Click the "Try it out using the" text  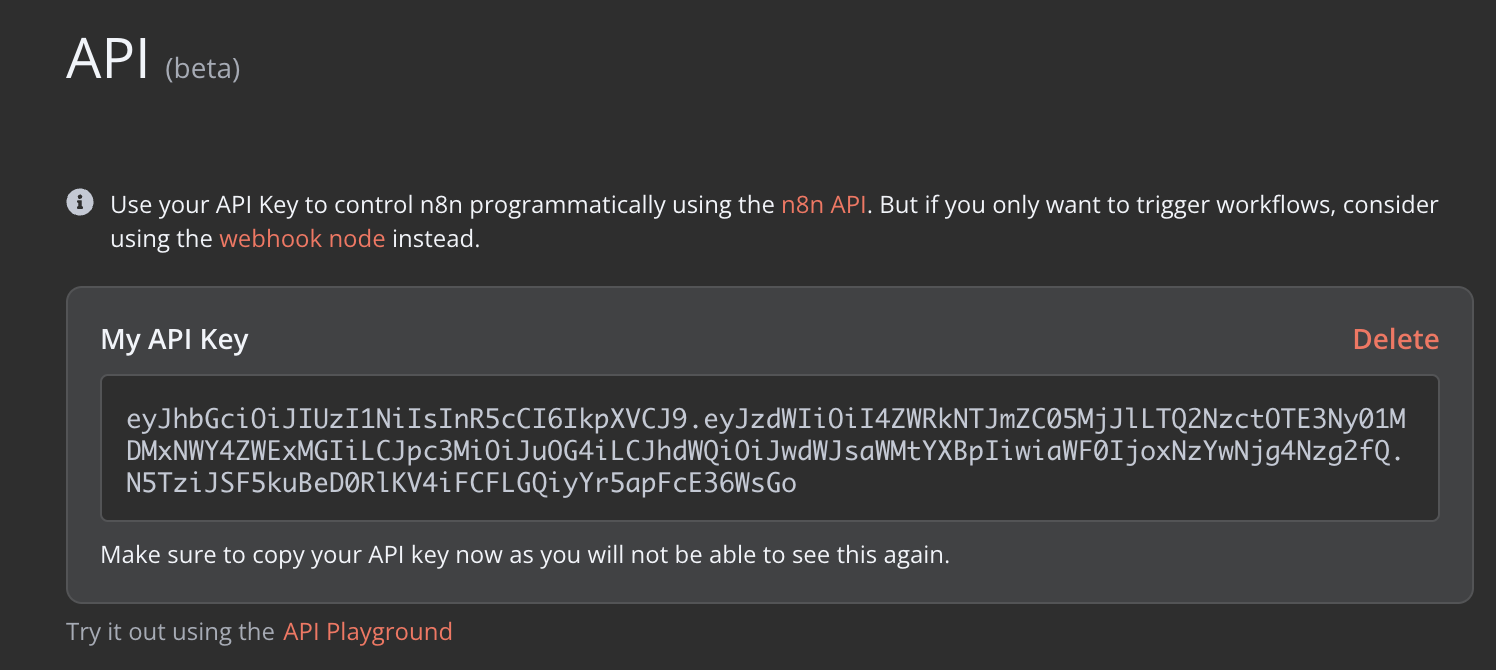click(x=170, y=632)
